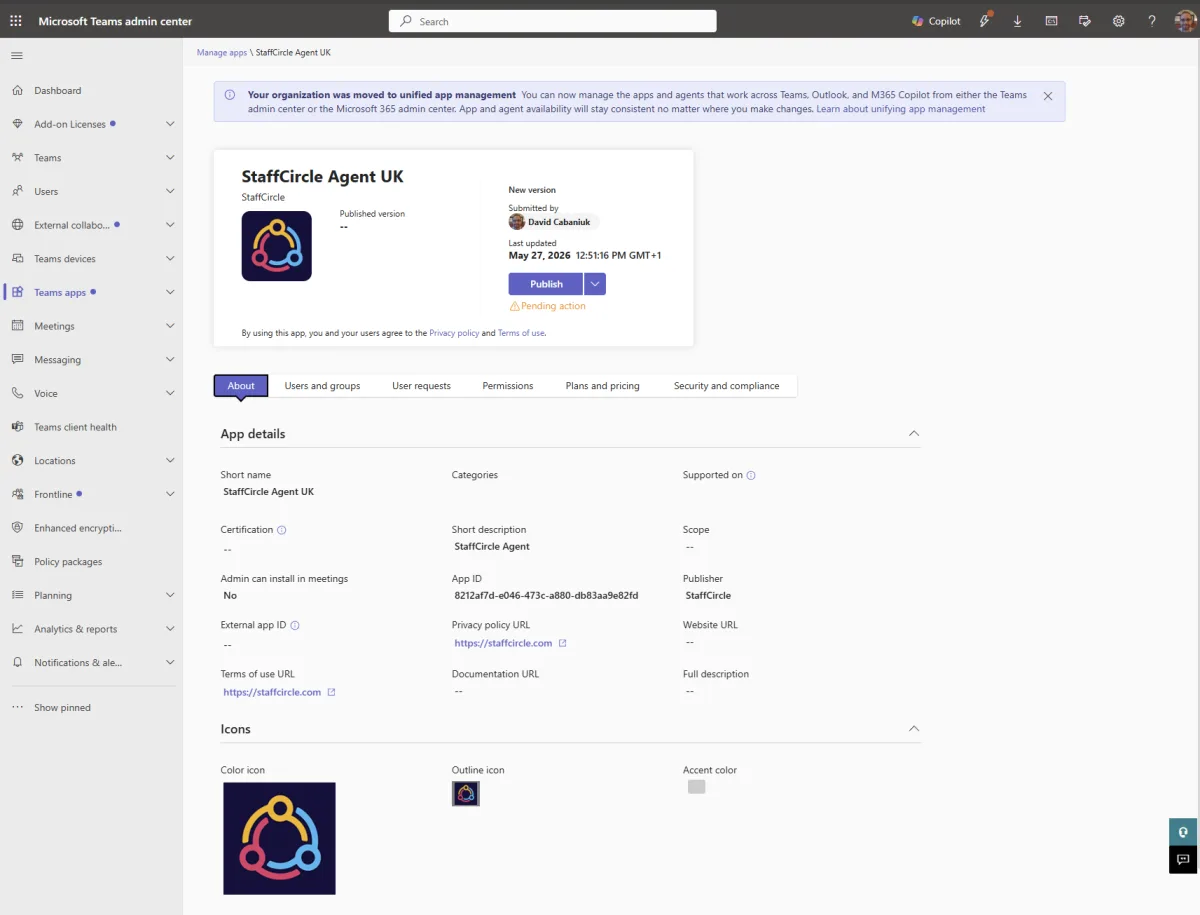Expand Teams section in sidebar
Image resolution: width=1200 pixels, height=915 pixels.
point(170,158)
